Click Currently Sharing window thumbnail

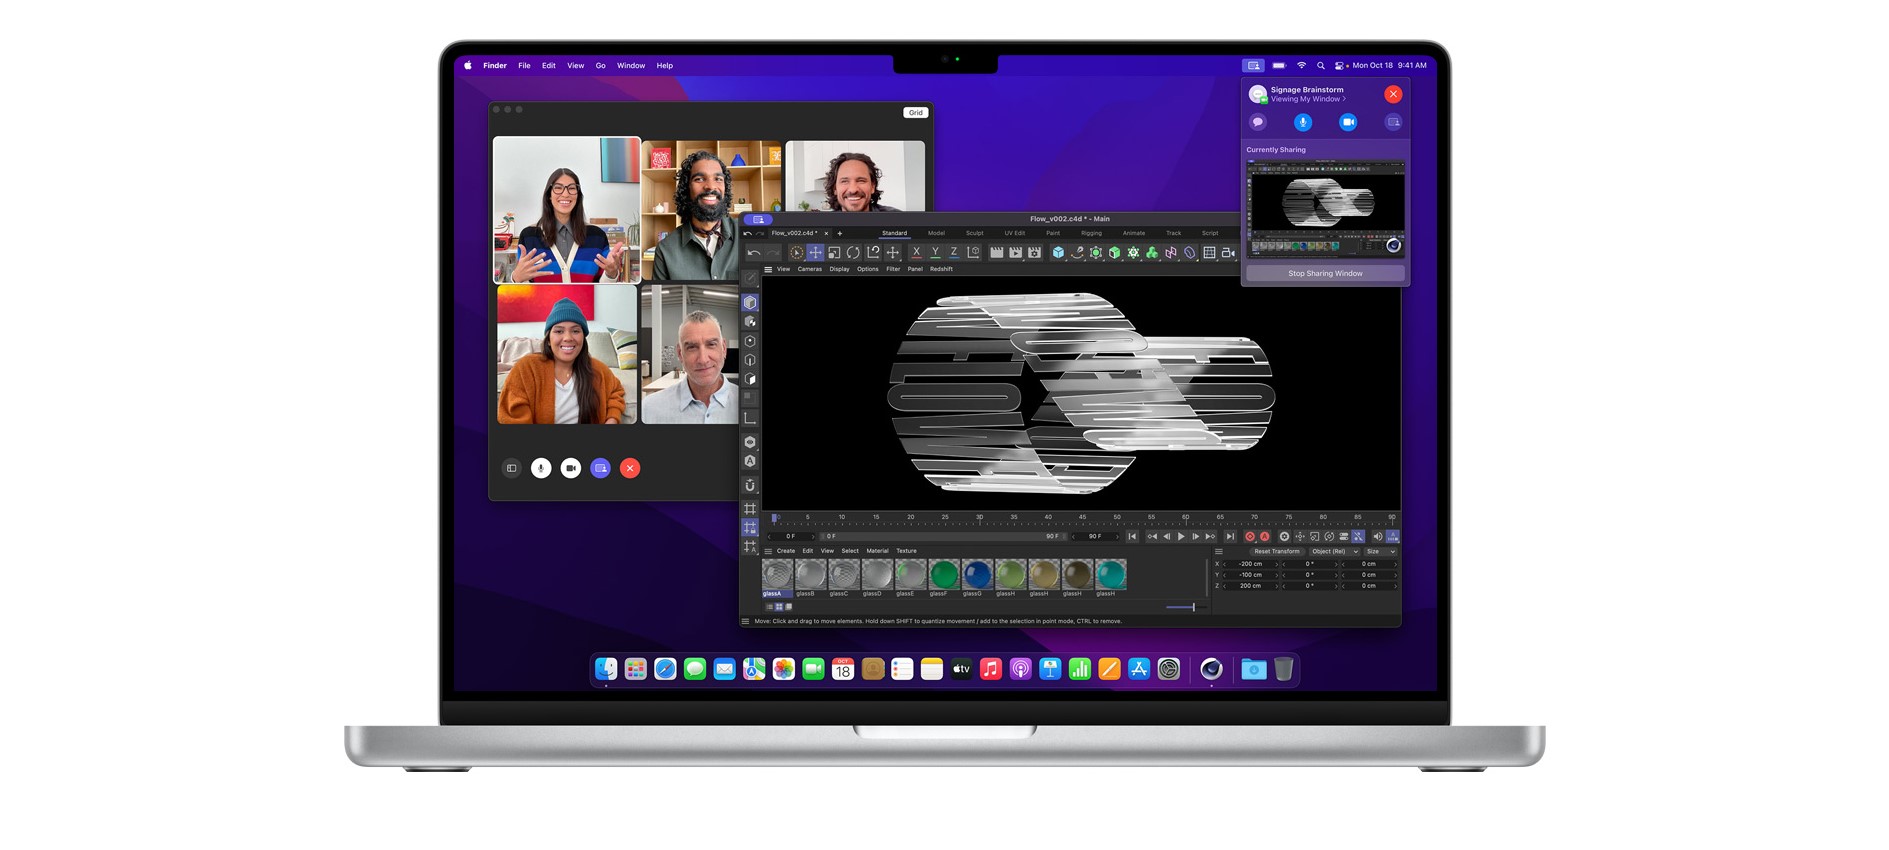pyautogui.click(x=1325, y=210)
